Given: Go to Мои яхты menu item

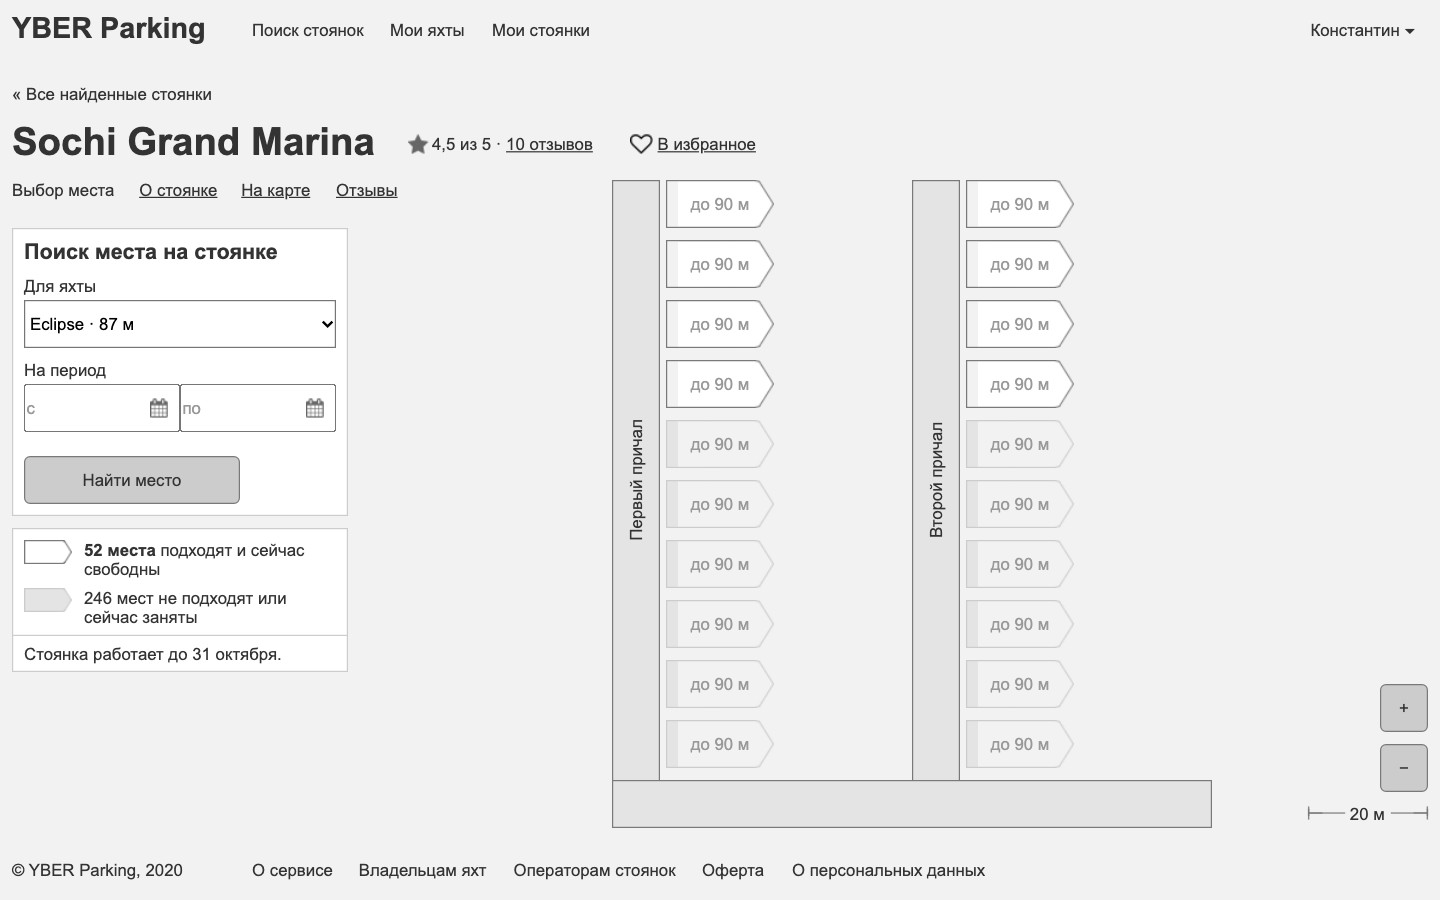Looking at the screenshot, I should [x=427, y=30].
